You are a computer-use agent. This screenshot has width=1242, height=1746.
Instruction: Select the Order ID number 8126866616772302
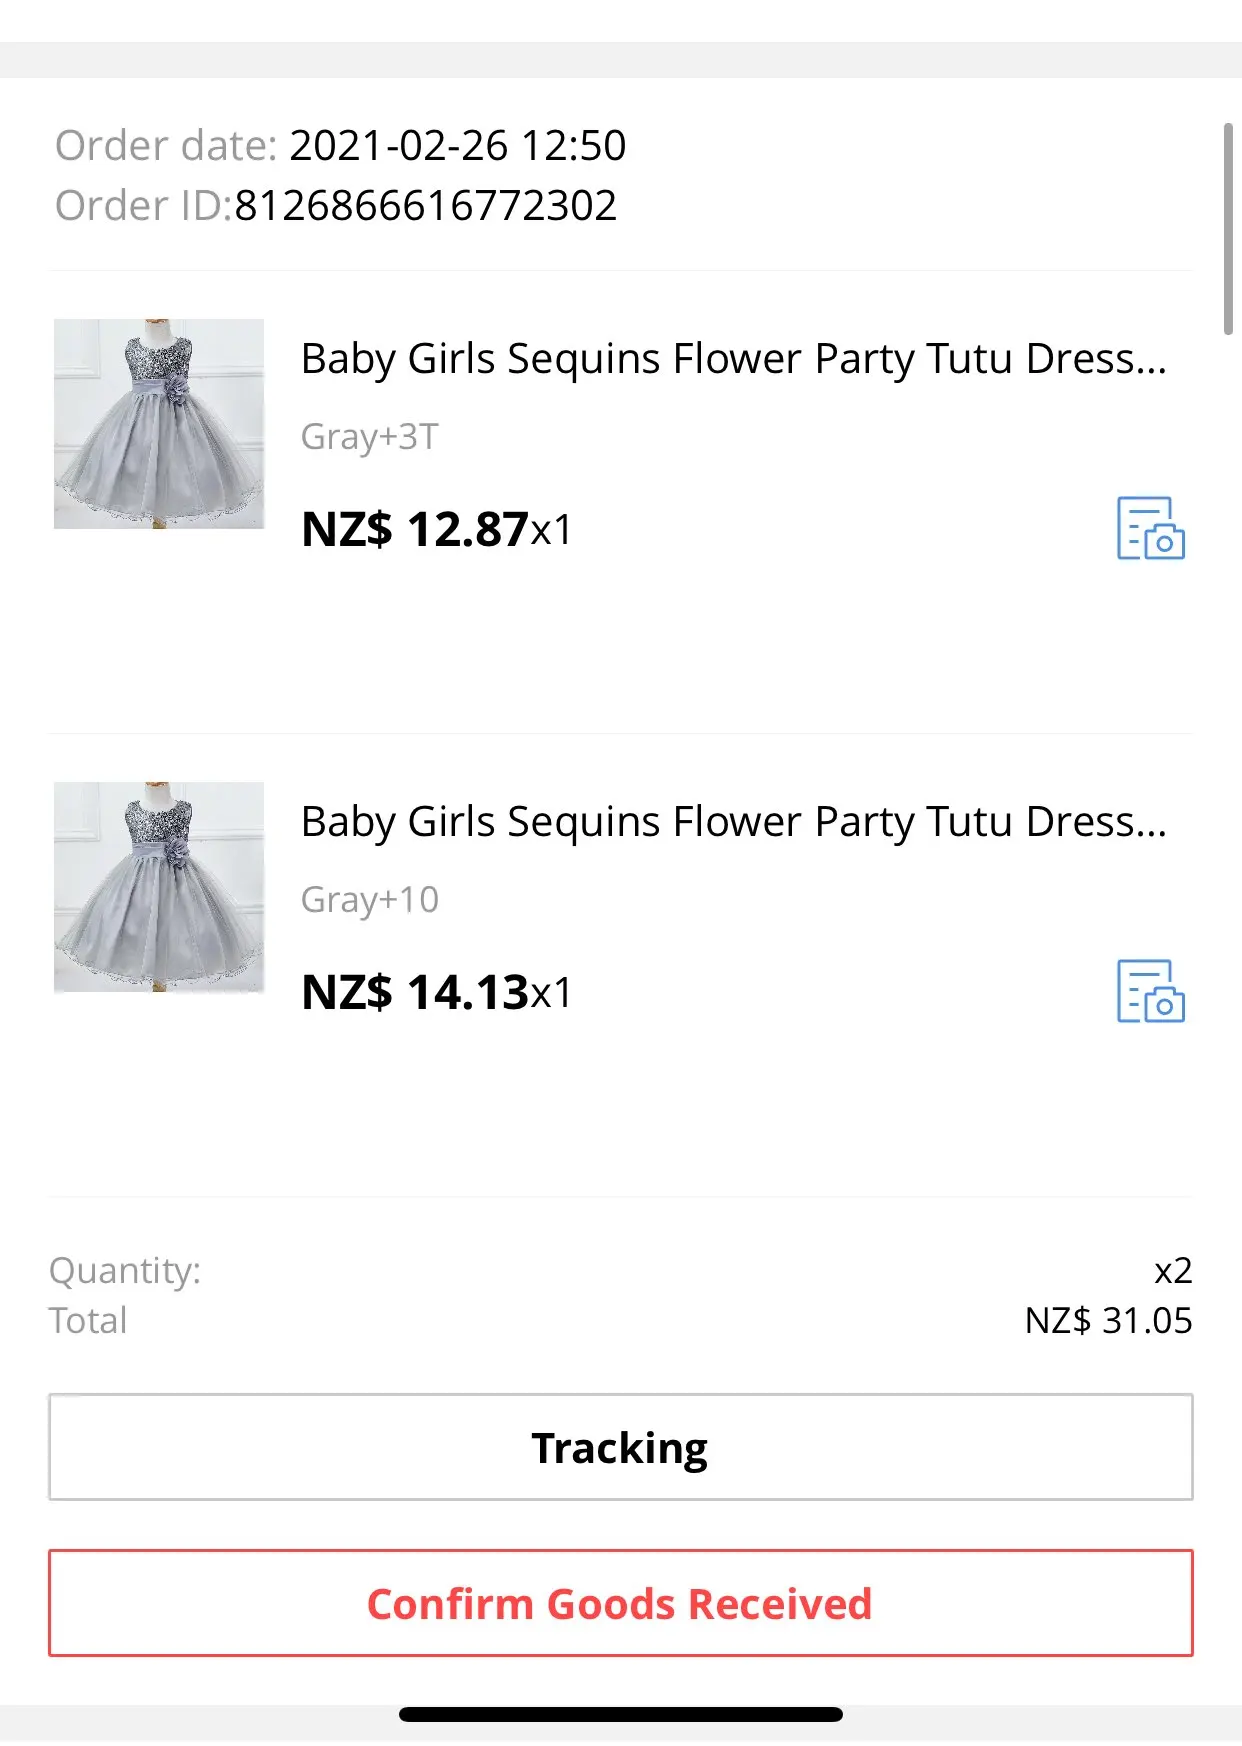tap(426, 206)
